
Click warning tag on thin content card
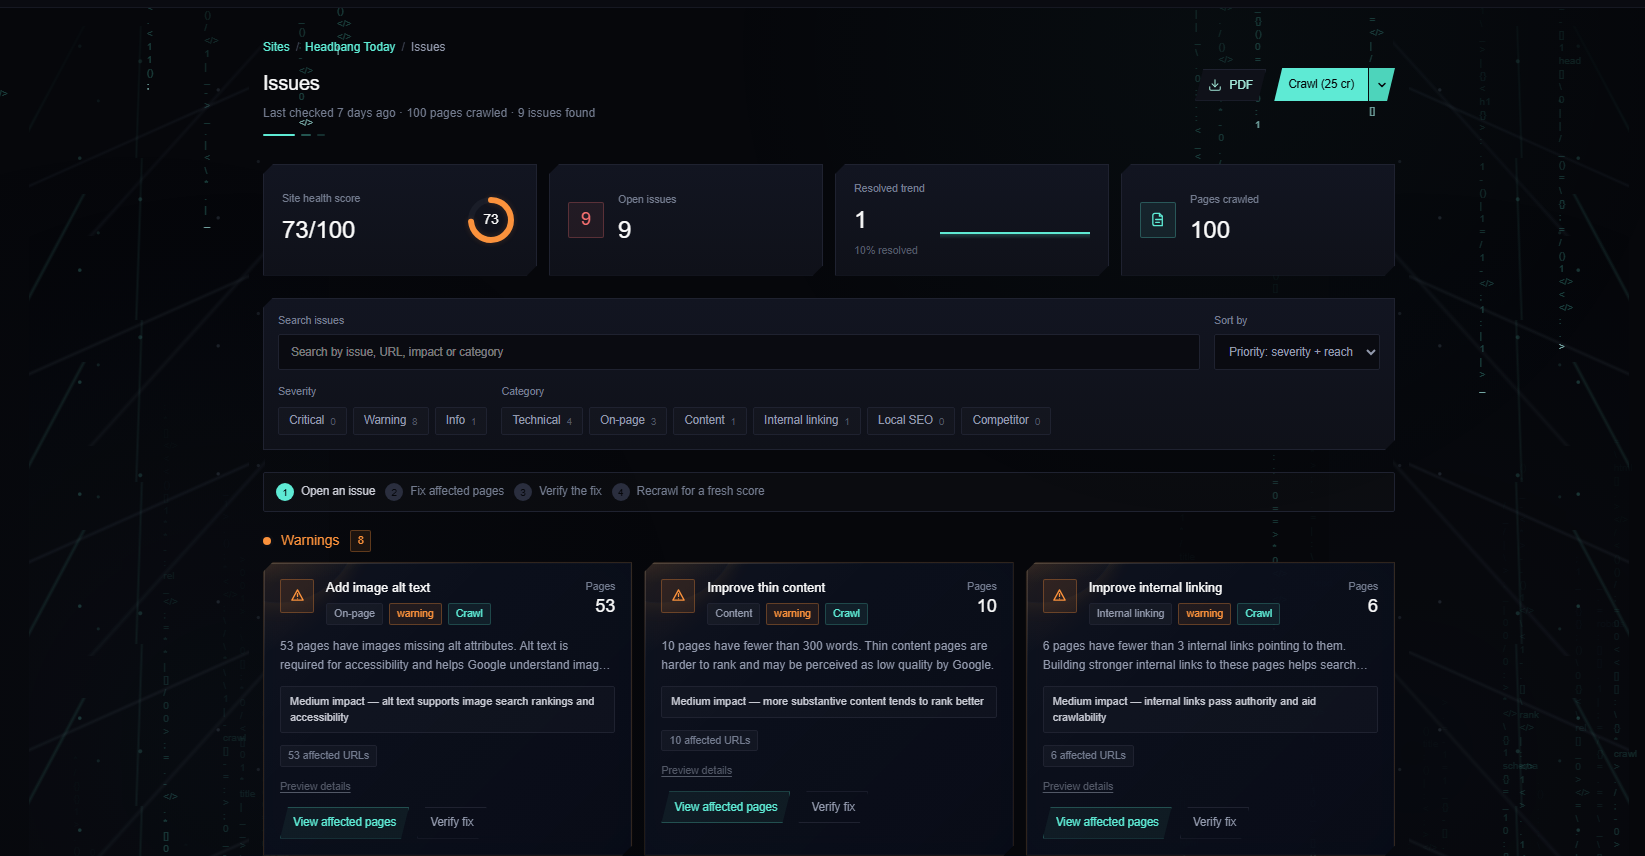pyautogui.click(x=792, y=614)
